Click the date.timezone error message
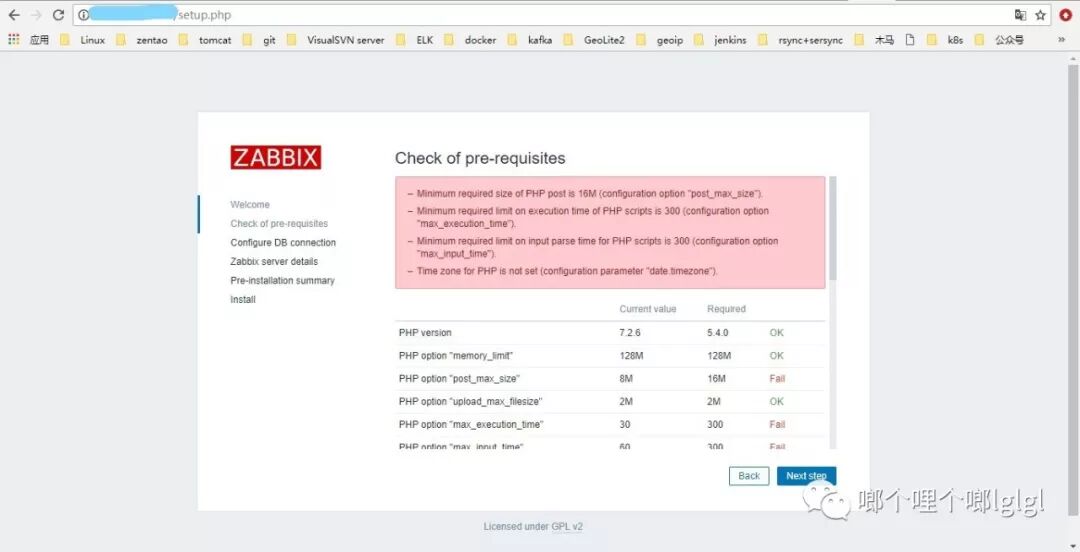 (567, 272)
